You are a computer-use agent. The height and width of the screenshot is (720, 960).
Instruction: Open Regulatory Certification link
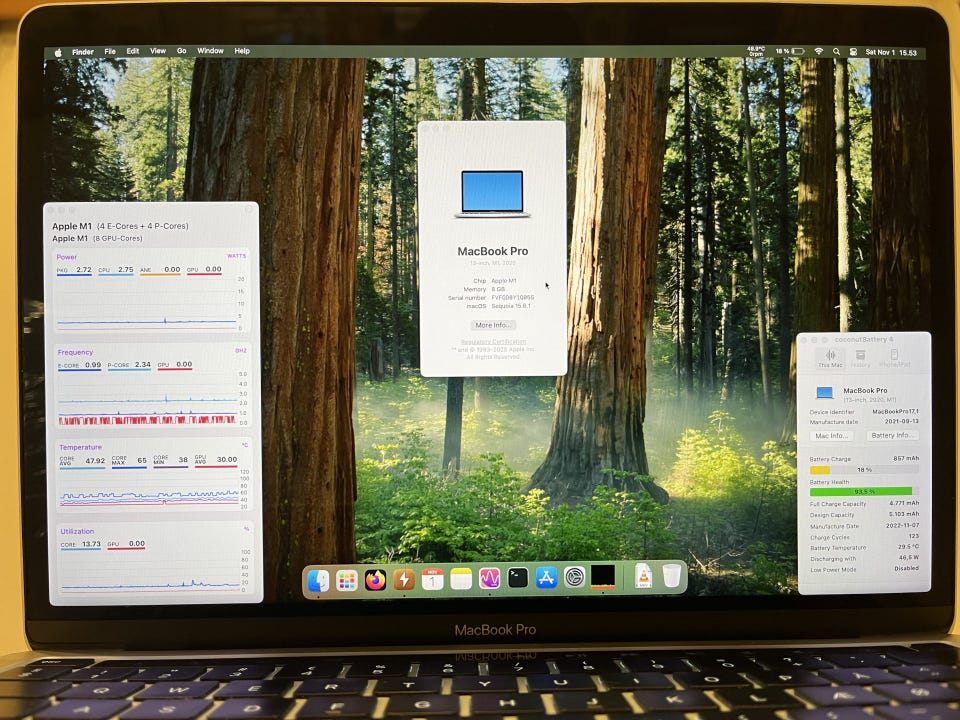click(493, 342)
